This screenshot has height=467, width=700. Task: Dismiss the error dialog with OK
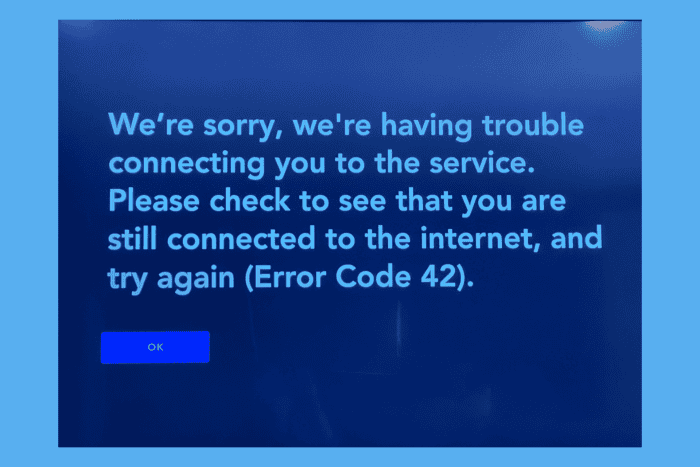(155, 347)
